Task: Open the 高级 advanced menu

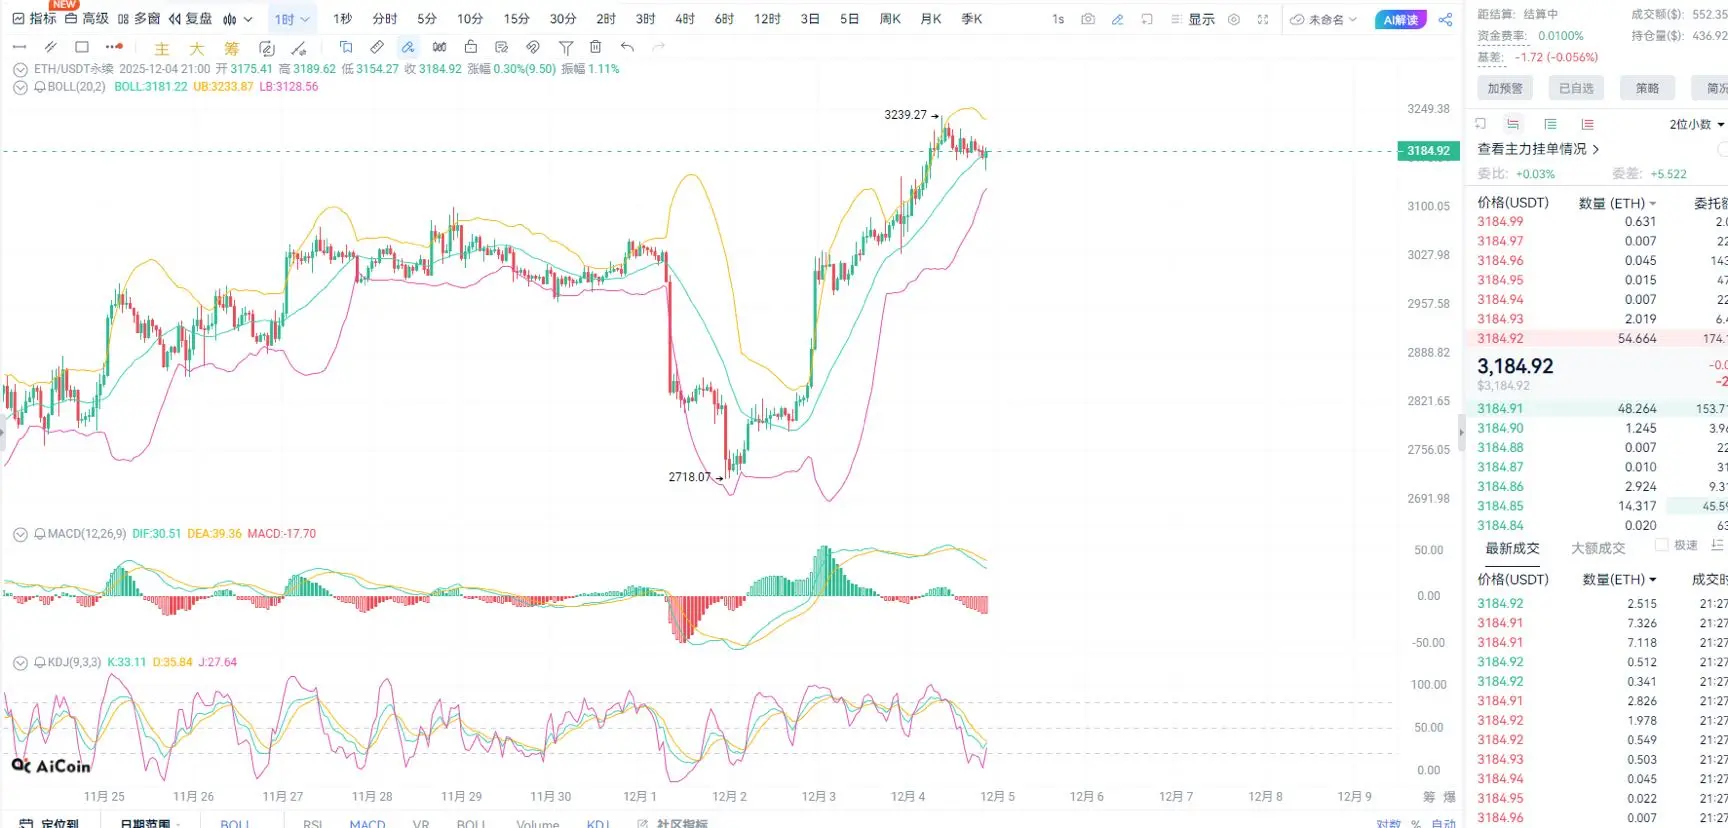Action: pos(87,19)
